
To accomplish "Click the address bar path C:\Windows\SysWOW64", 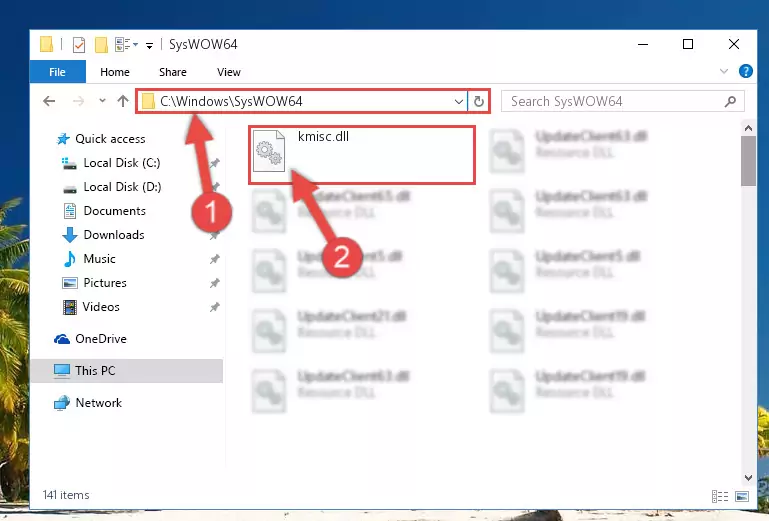I will [x=231, y=102].
